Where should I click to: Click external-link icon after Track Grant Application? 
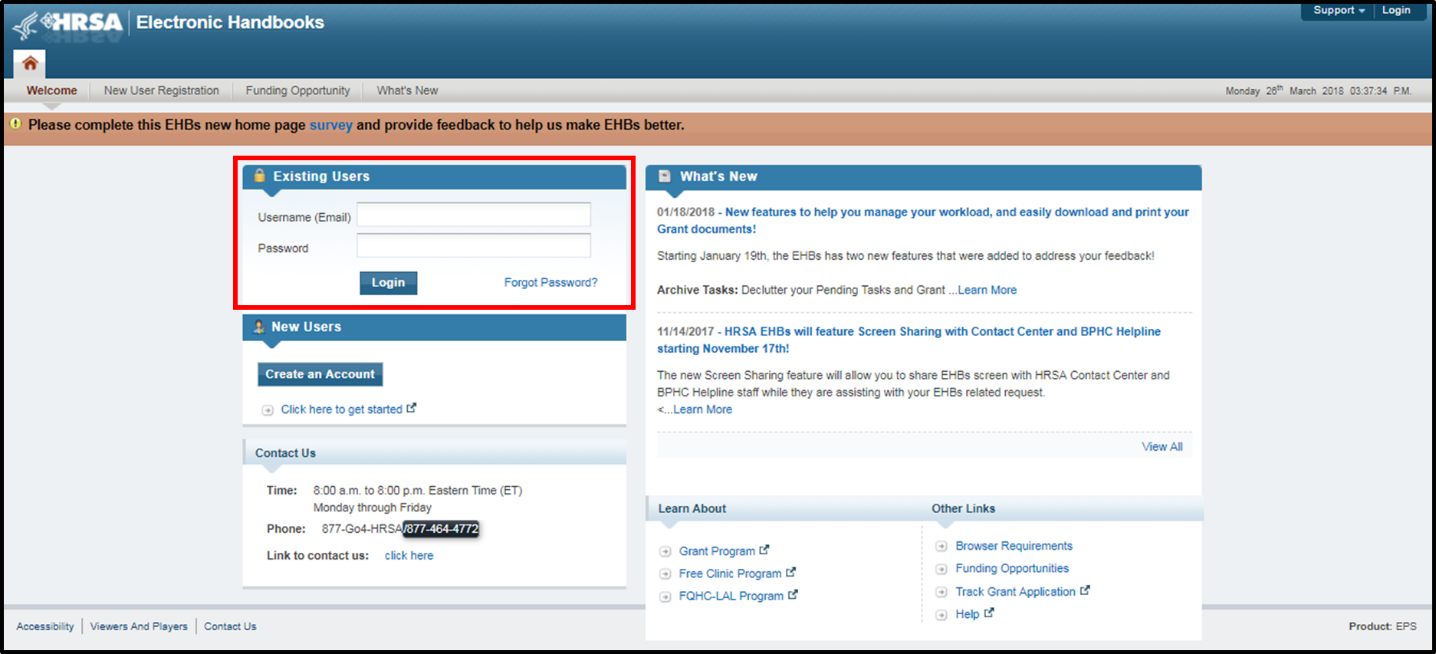pos(1085,590)
